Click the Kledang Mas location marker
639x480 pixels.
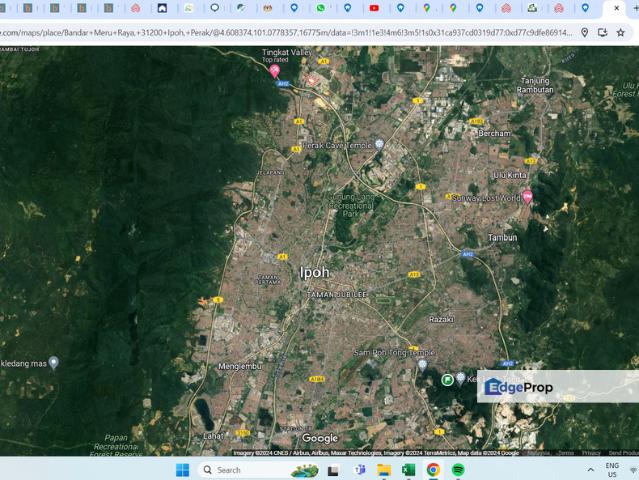coord(54,363)
